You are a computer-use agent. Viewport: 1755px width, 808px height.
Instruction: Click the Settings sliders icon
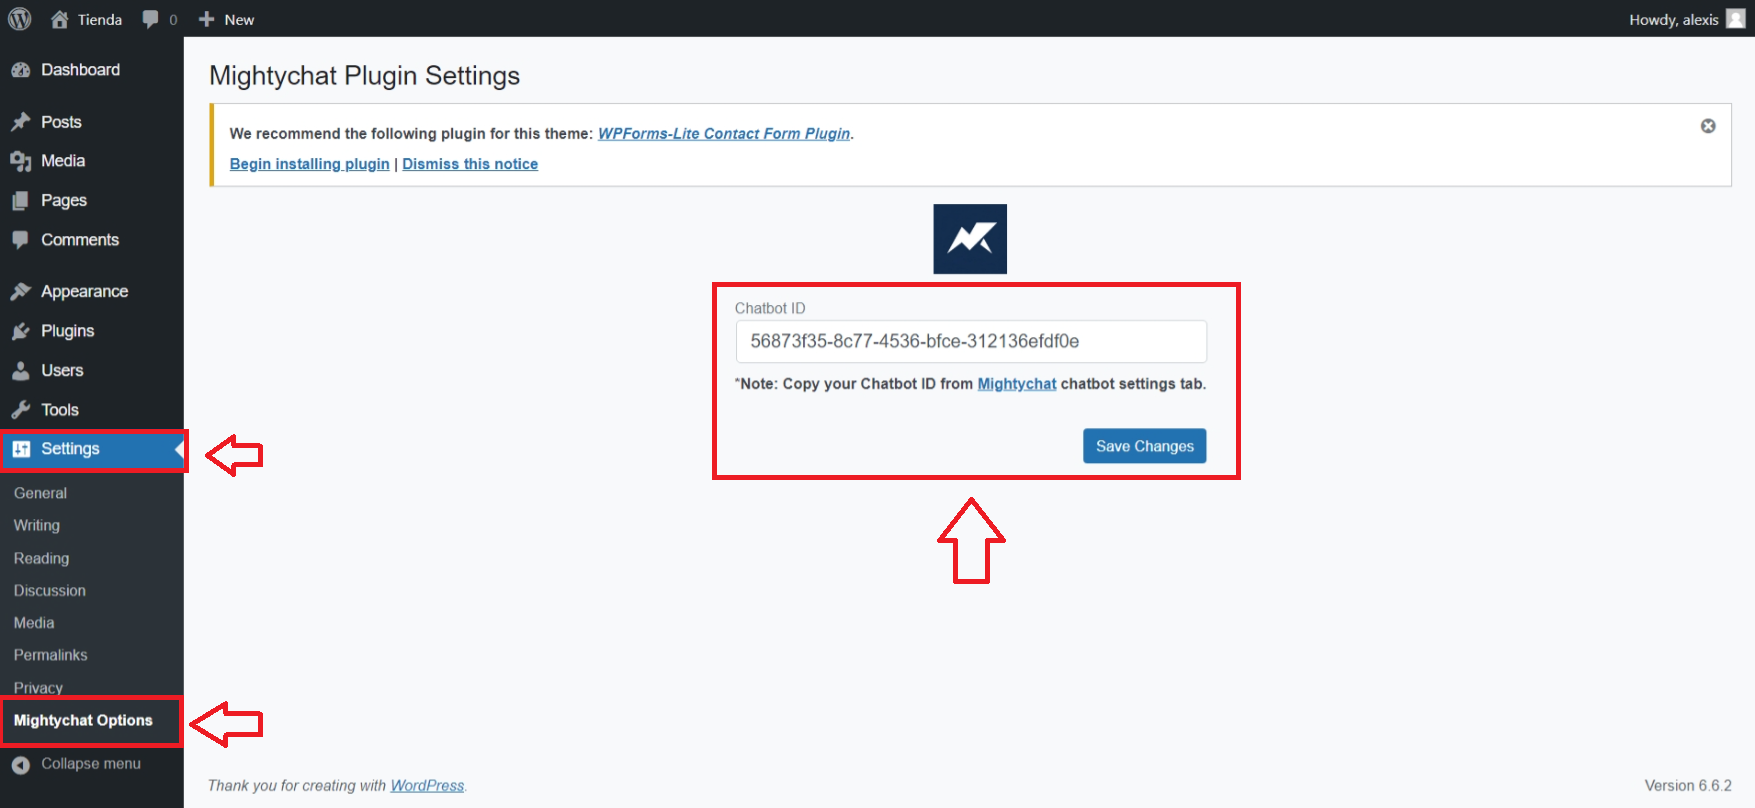(x=21, y=449)
